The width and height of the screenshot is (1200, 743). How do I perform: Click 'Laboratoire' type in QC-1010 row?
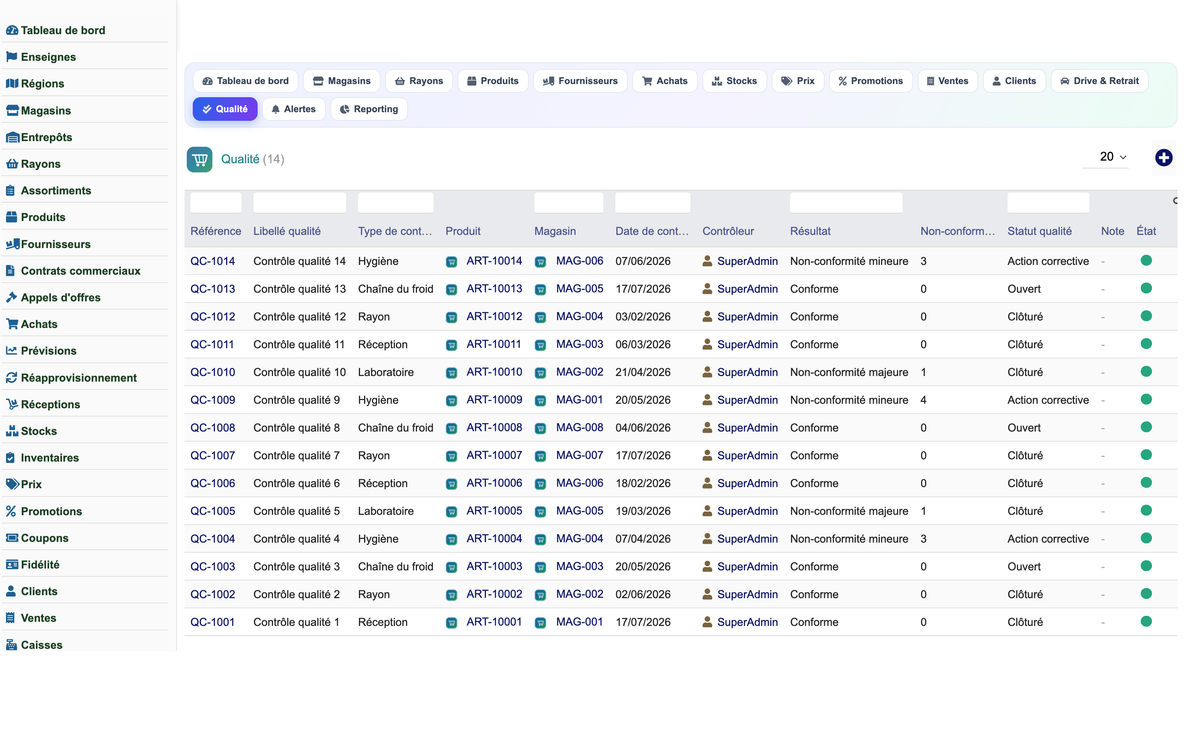coord(386,372)
